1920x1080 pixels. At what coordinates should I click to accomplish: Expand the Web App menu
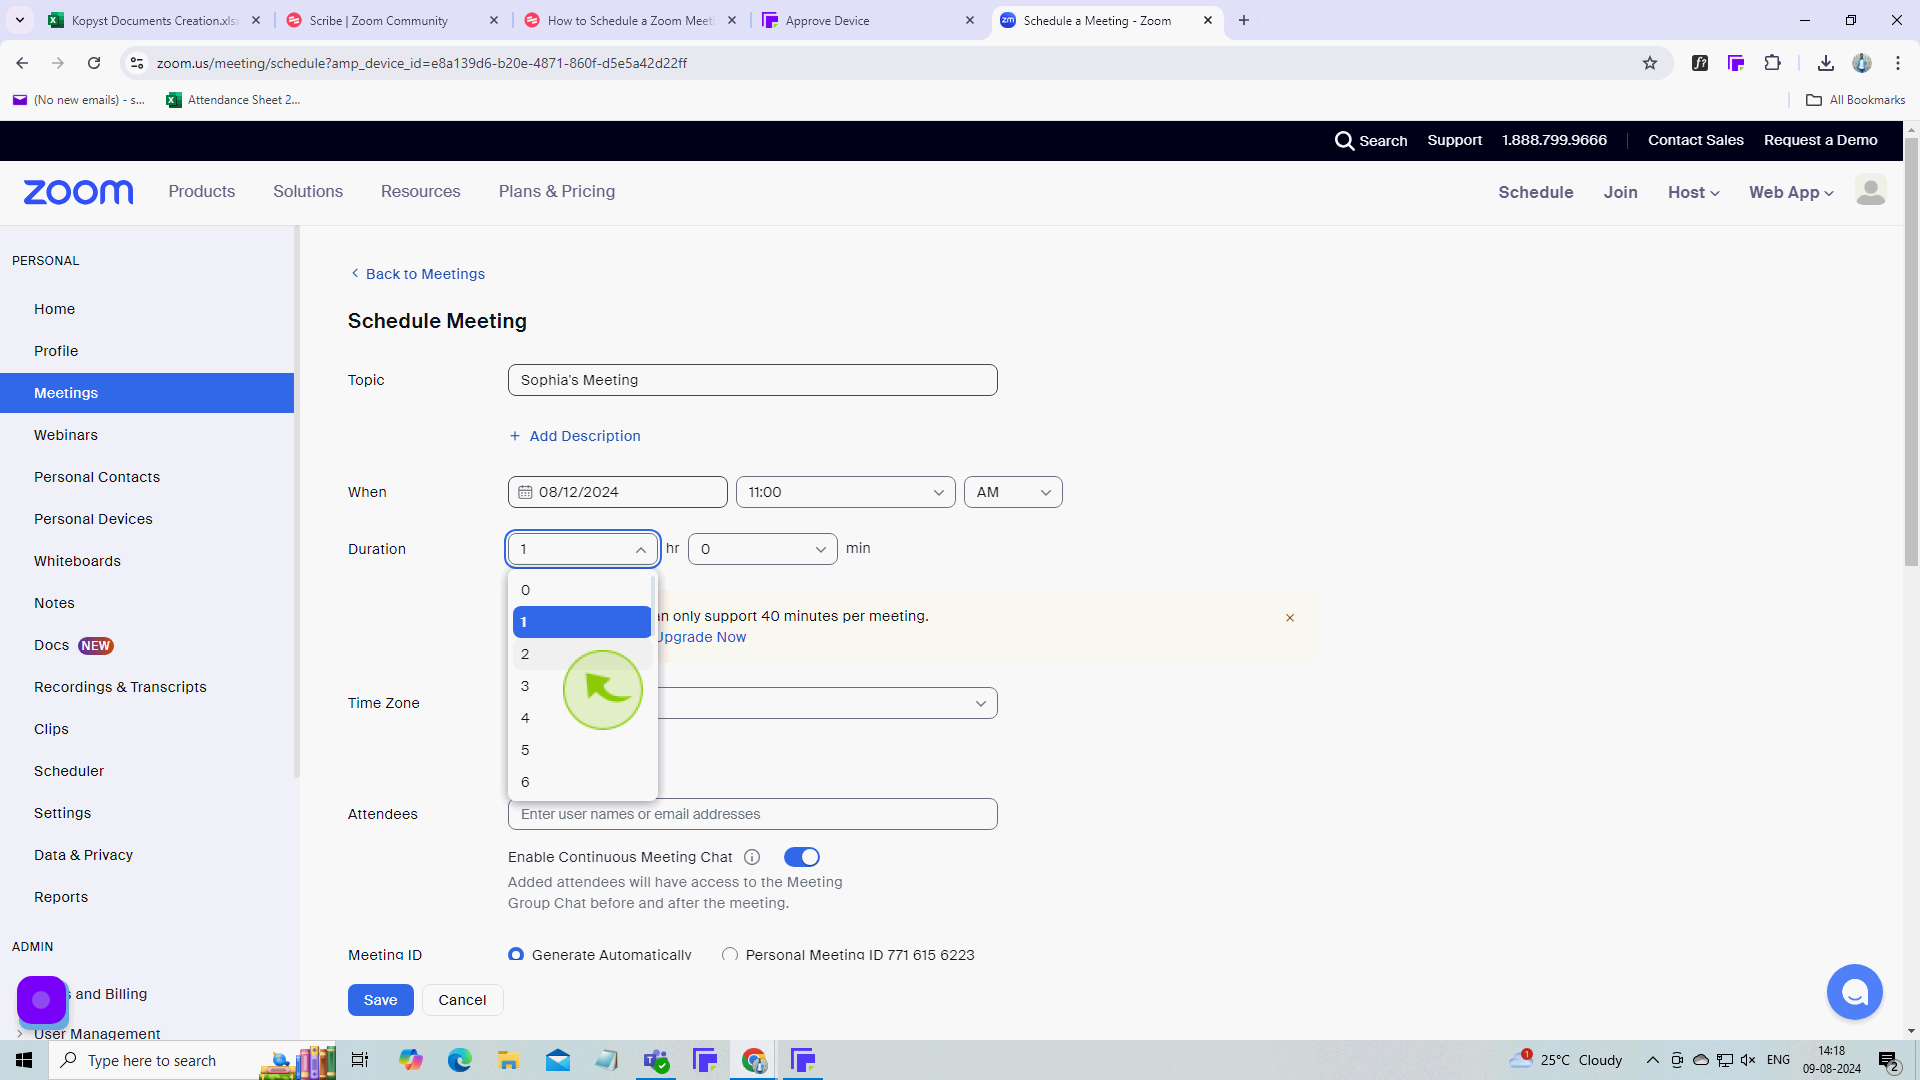point(1791,192)
